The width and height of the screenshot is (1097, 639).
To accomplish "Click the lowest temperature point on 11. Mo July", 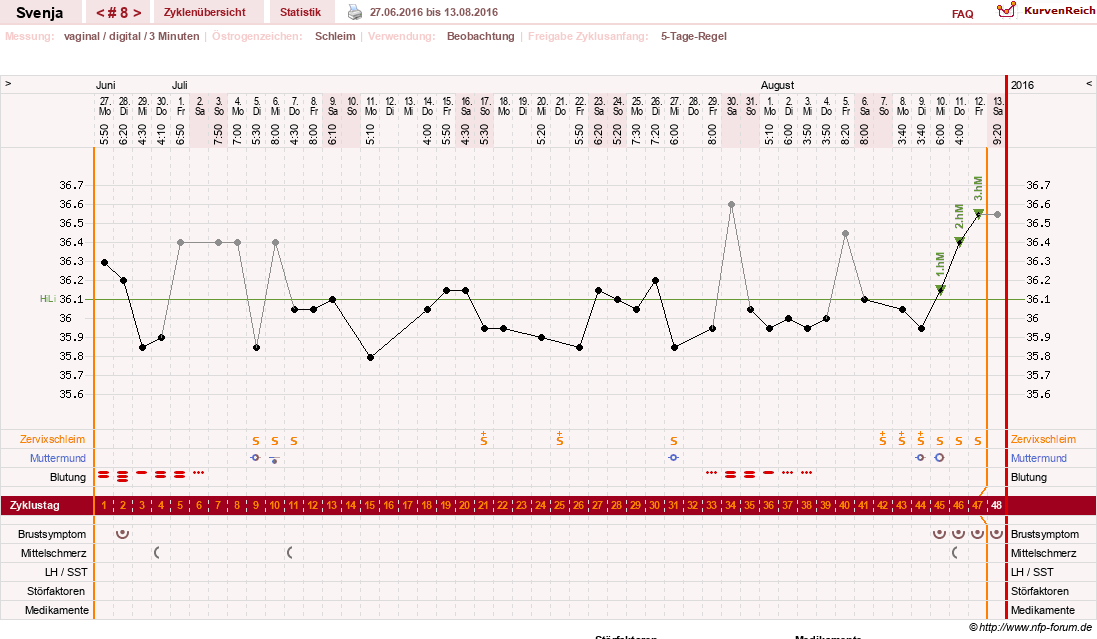I will 370,357.
